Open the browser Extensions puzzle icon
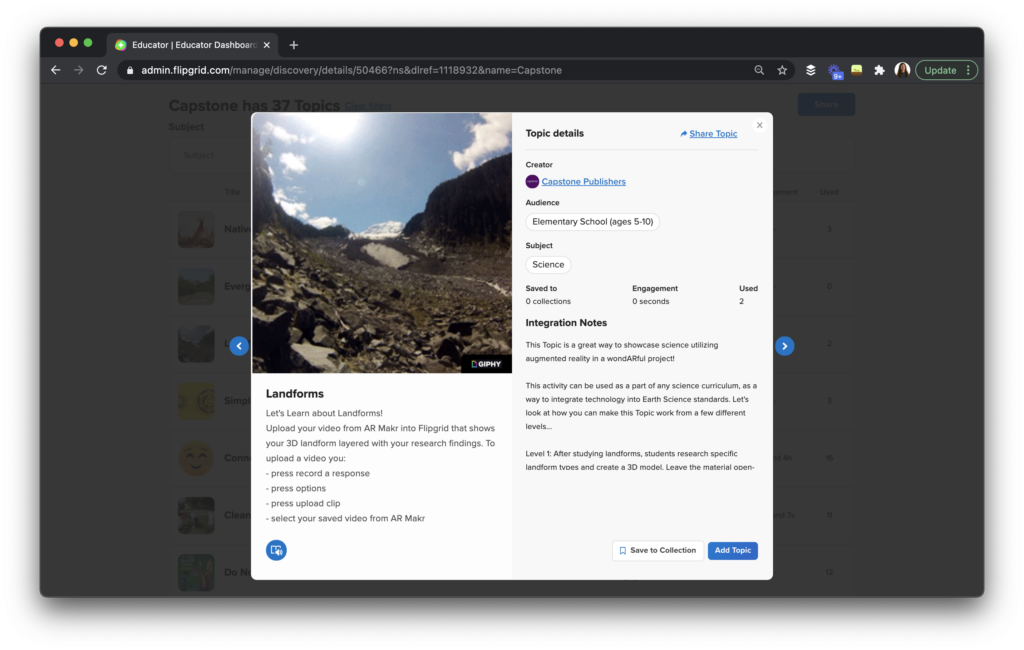 click(x=879, y=70)
